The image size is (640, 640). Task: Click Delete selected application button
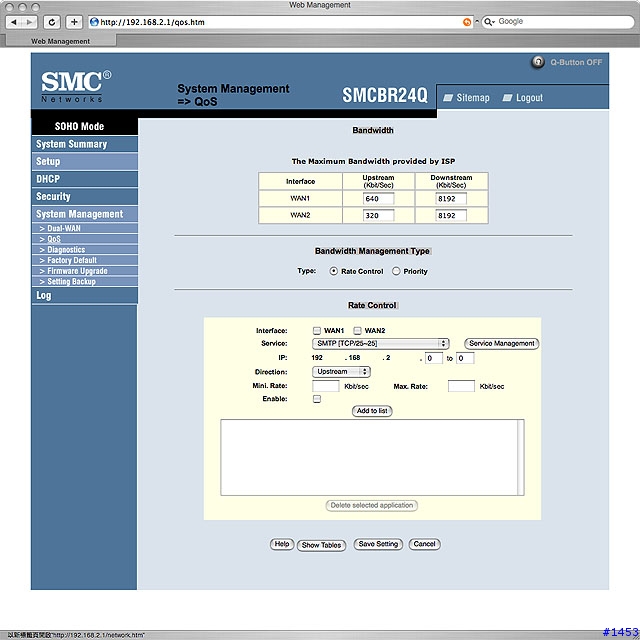[x=371, y=506]
